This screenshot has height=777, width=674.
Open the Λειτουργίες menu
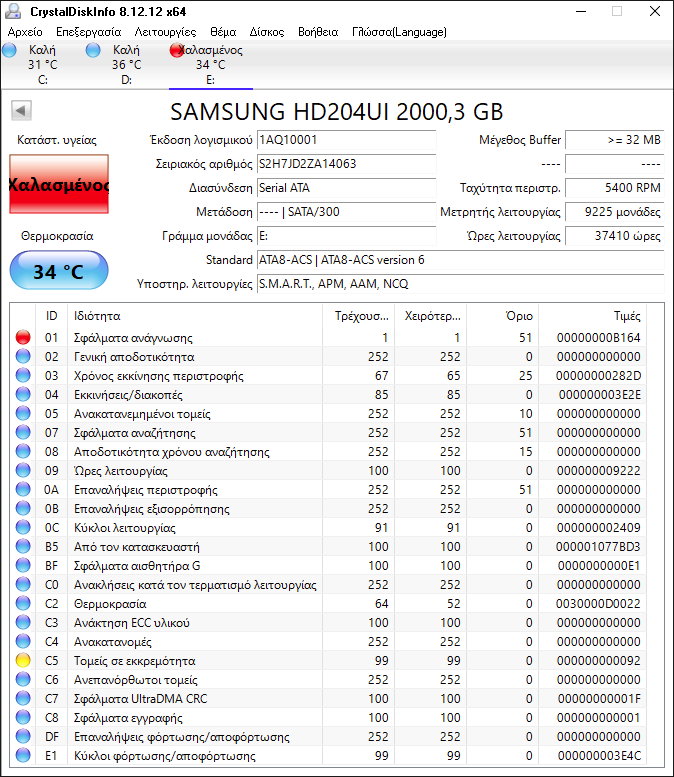pos(166,32)
